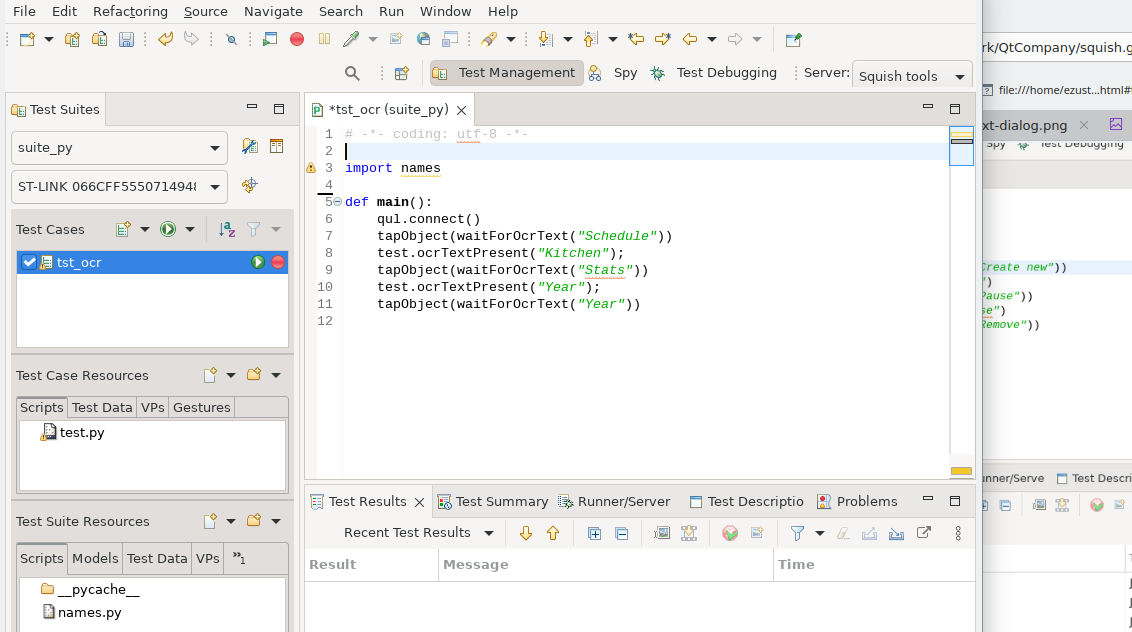Uncheck the tst_ocr test case checkbox
Image resolution: width=1132 pixels, height=632 pixels.
(29, 262)
